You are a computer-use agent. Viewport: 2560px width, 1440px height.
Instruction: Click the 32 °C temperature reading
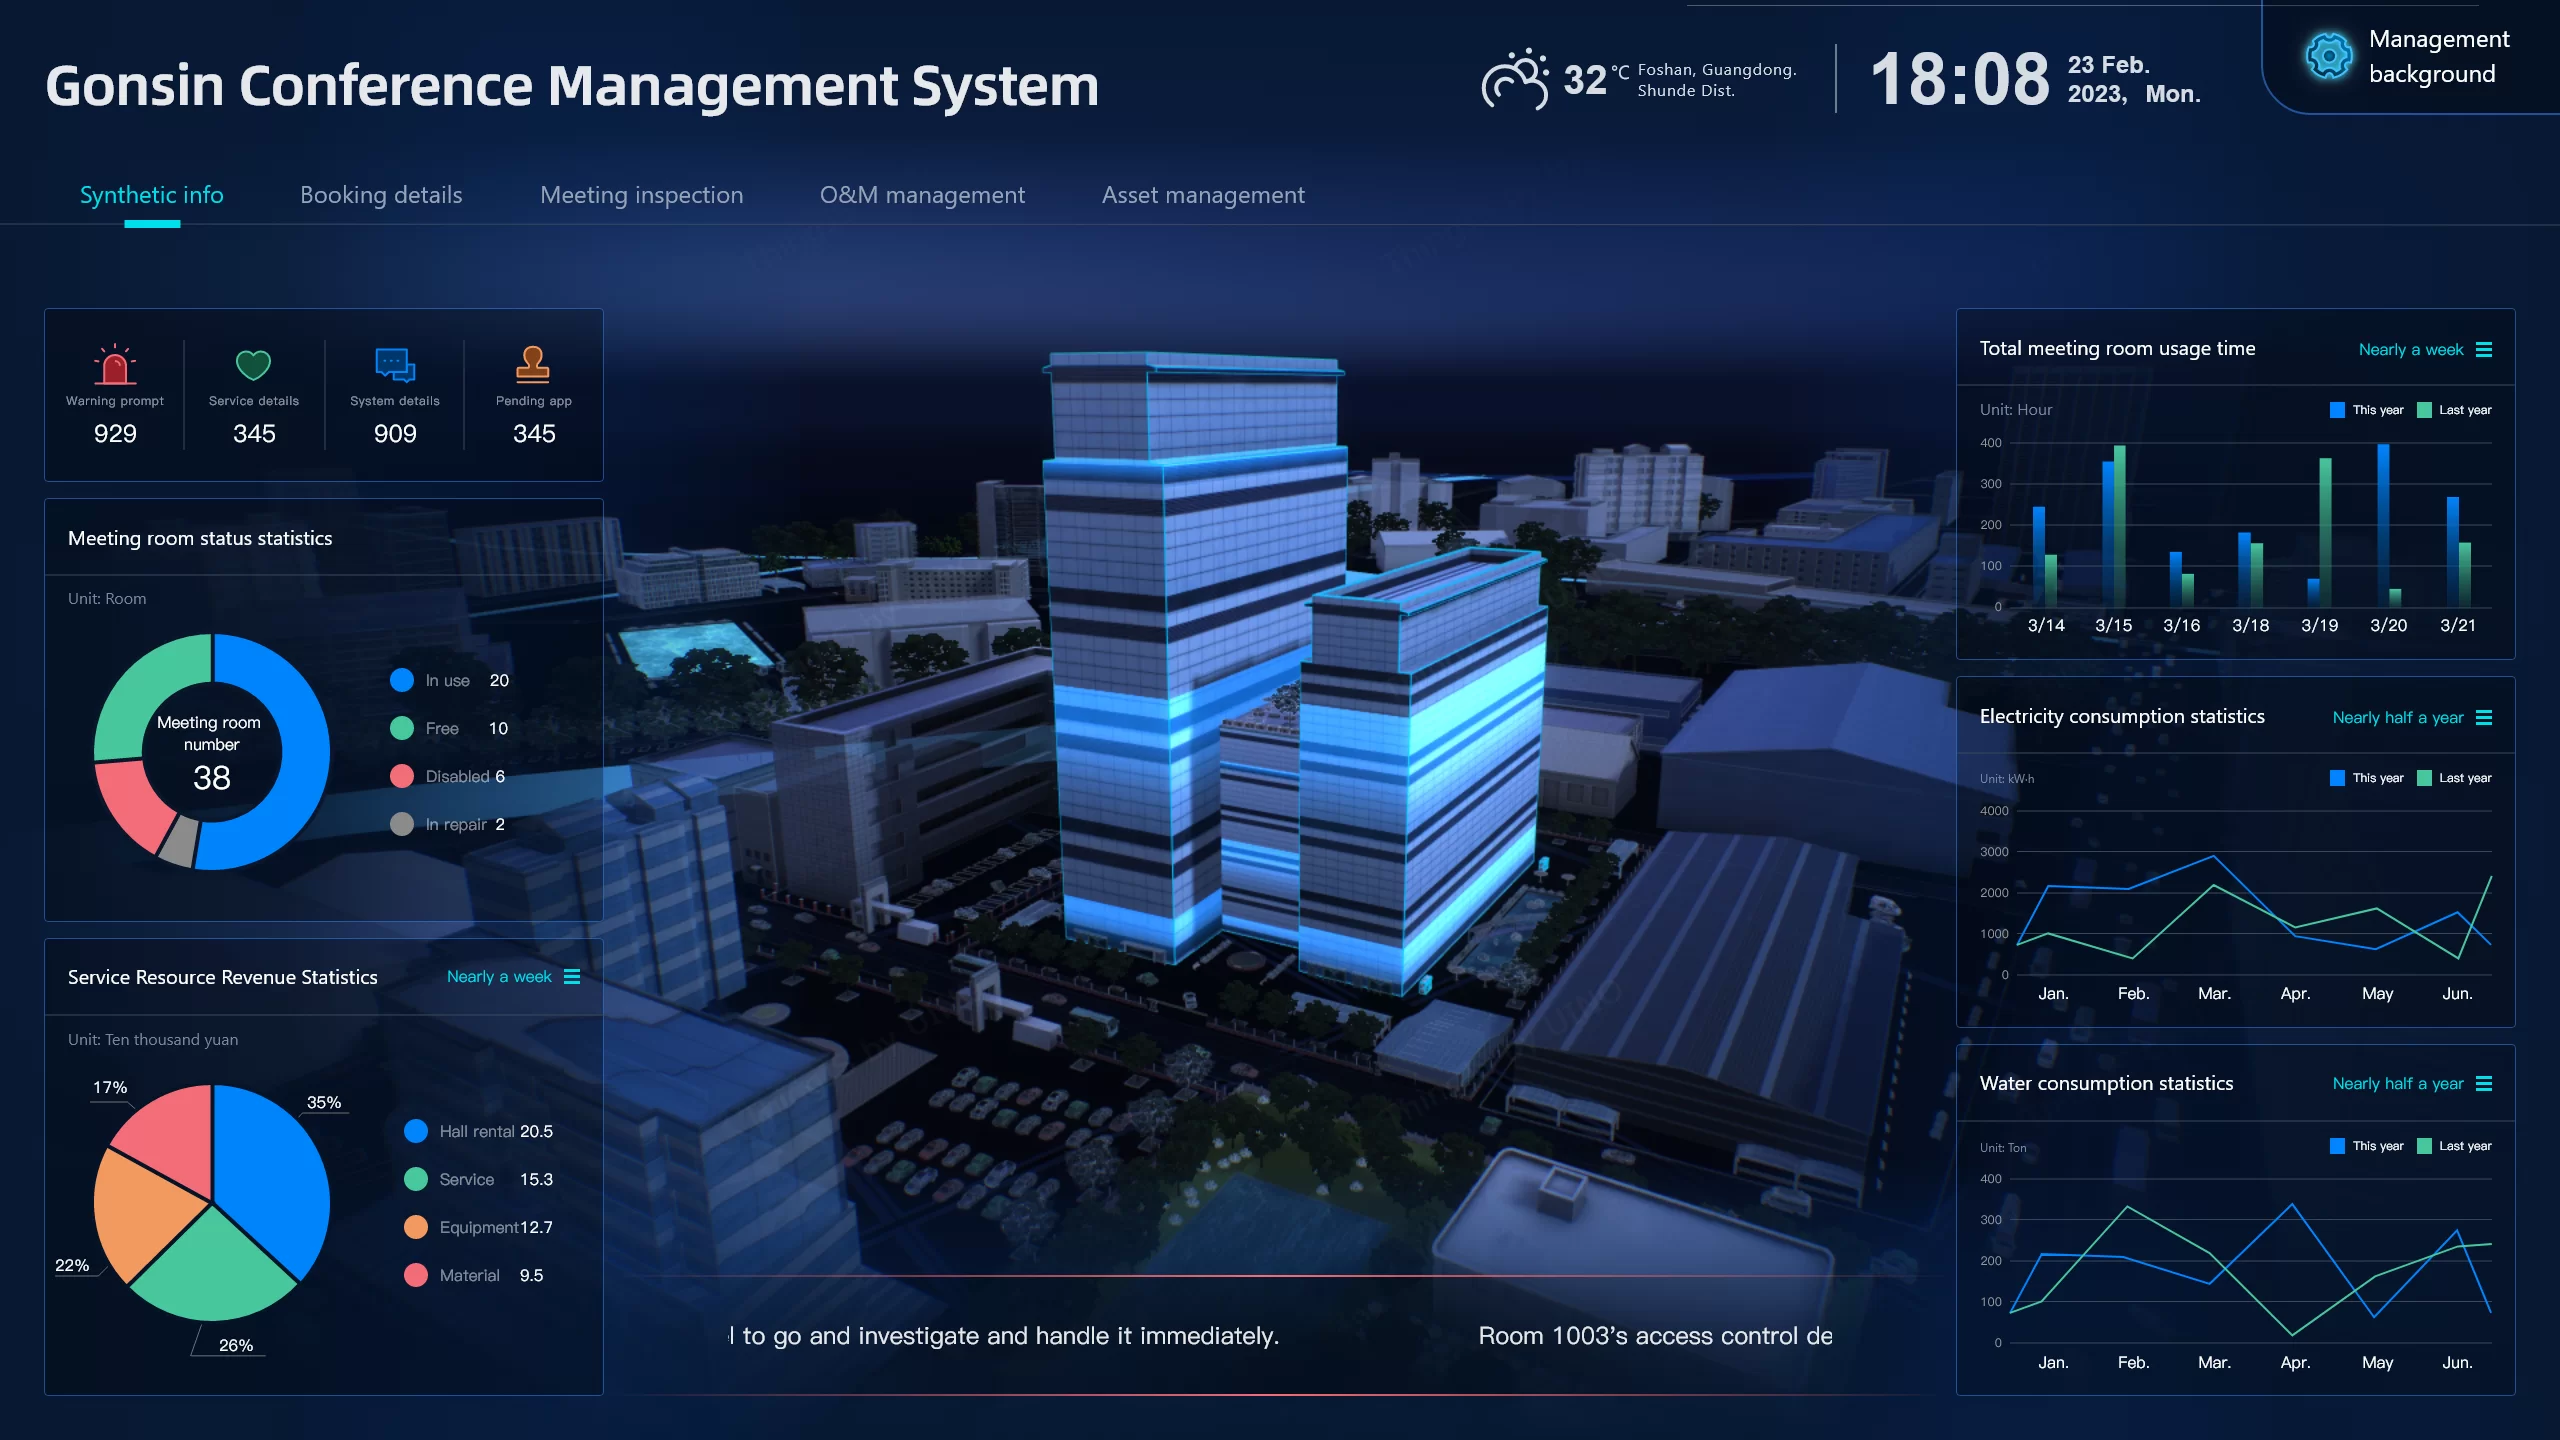1596,79
